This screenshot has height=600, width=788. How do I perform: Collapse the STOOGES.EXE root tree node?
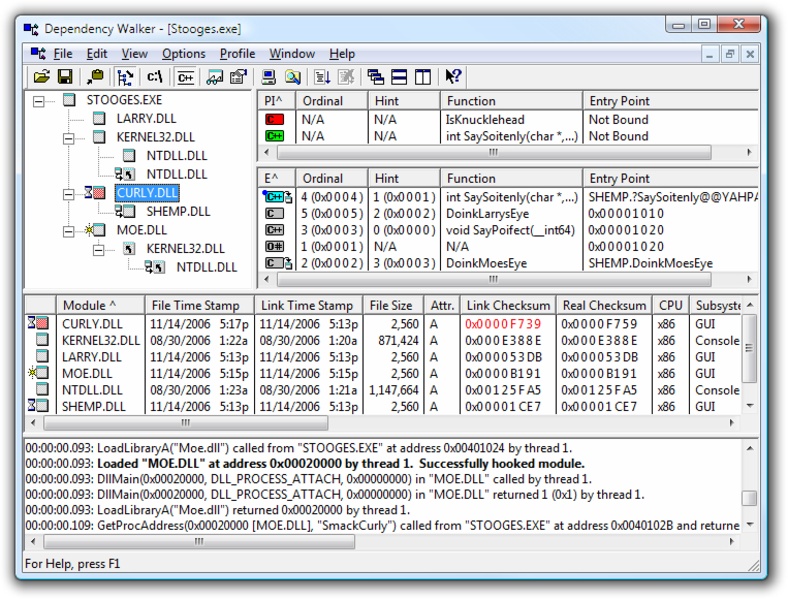39,100
